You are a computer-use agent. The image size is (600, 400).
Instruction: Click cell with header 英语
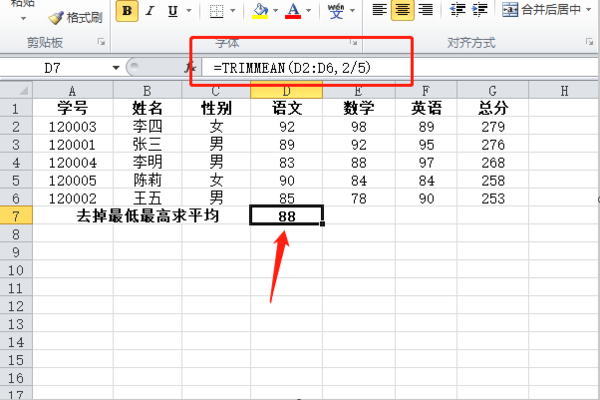coord(426,108)
